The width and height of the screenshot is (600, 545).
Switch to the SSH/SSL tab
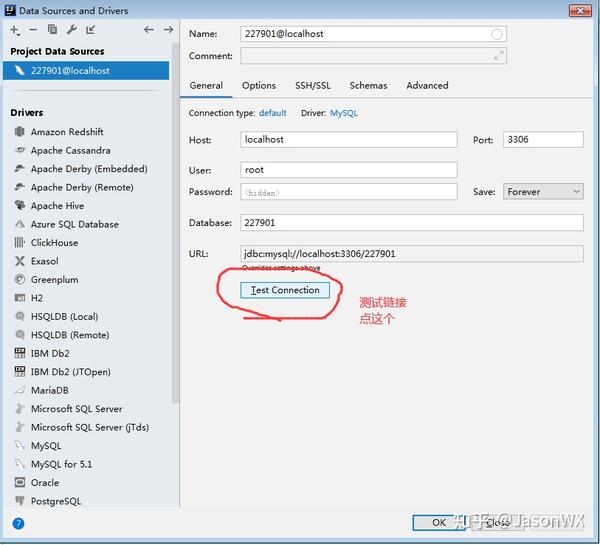pyautogui.click(x=313, y=85)
